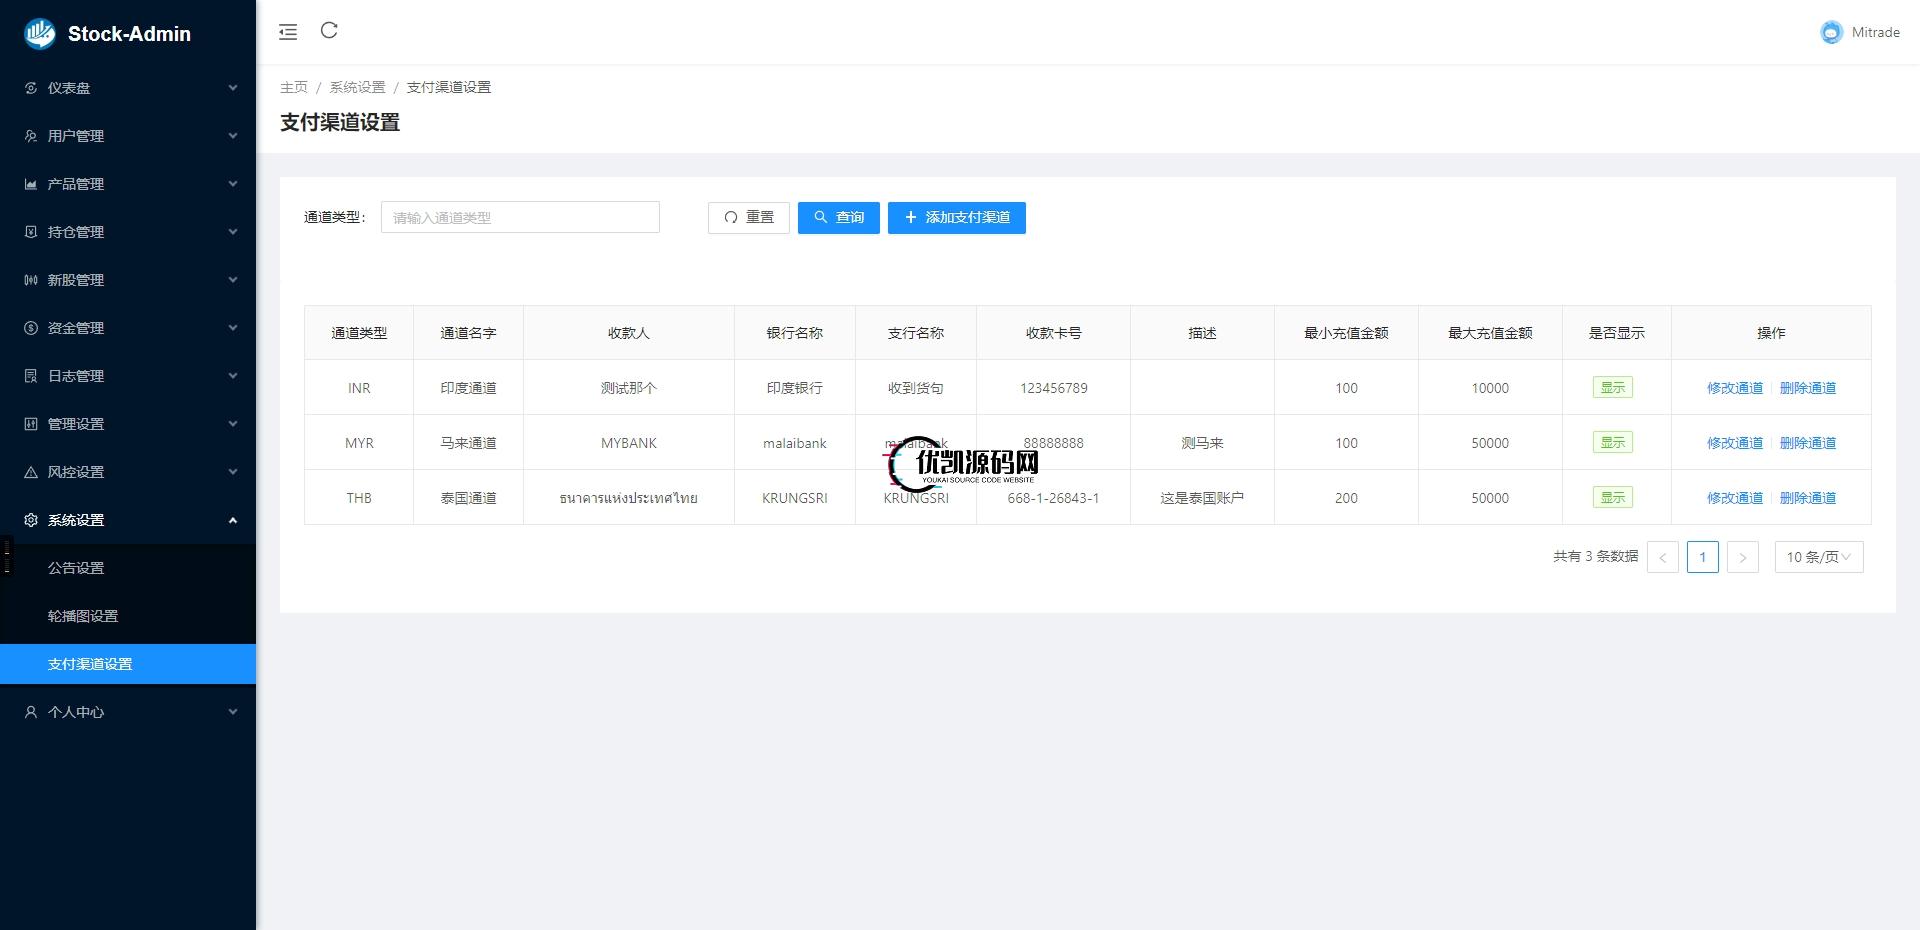Click the 产品管理 chart icon
Screen dimensions: 1920x930
coord(29,183)
